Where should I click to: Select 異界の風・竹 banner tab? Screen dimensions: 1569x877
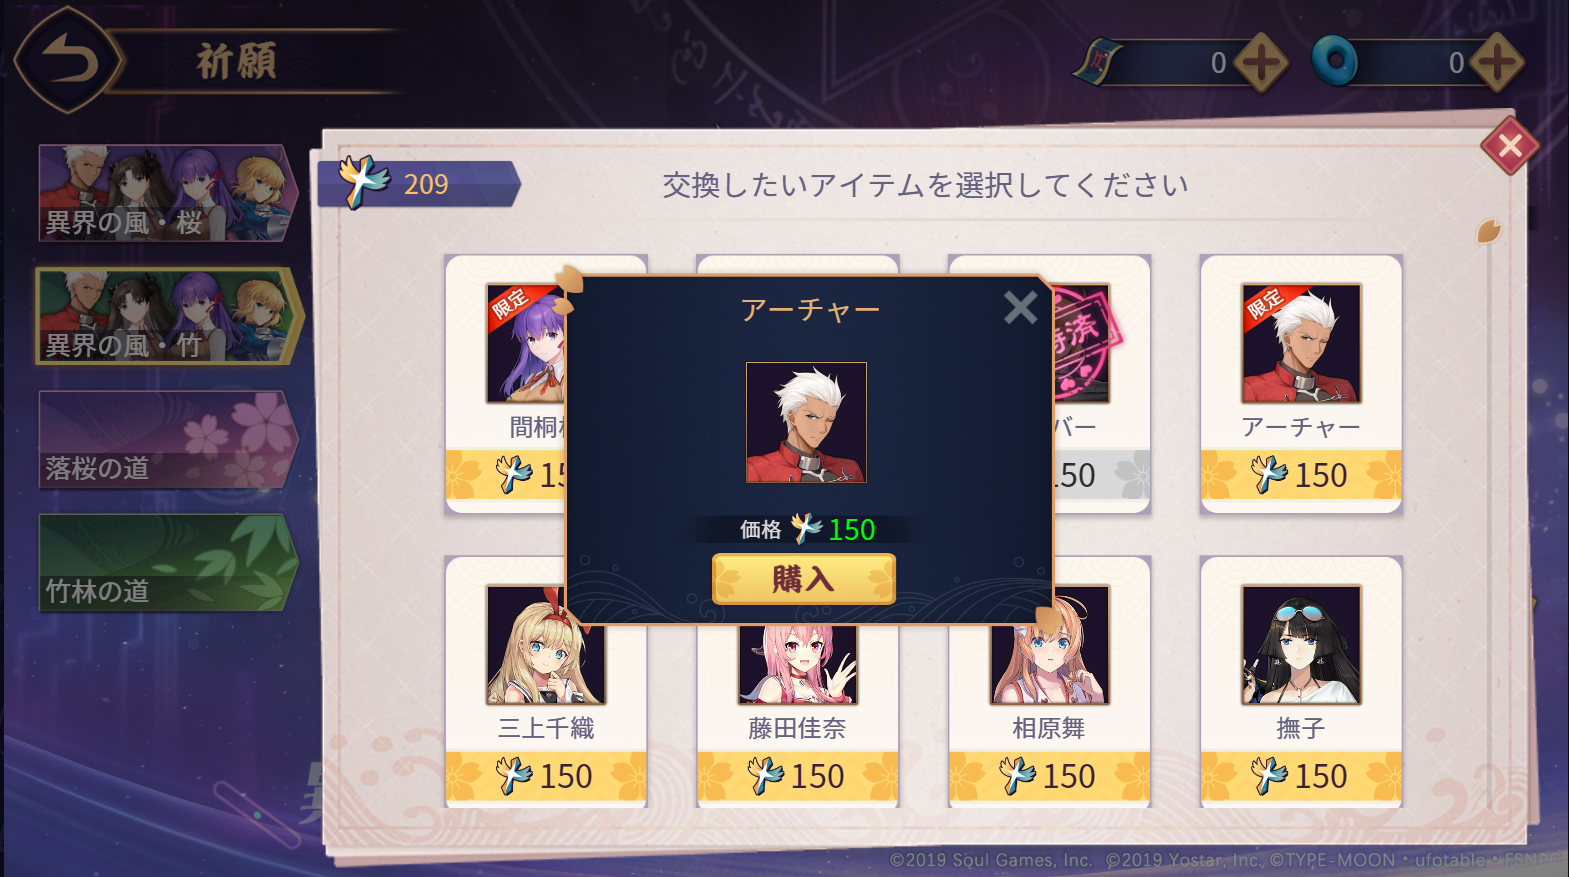pyautogui.click(x=168, y=316)
